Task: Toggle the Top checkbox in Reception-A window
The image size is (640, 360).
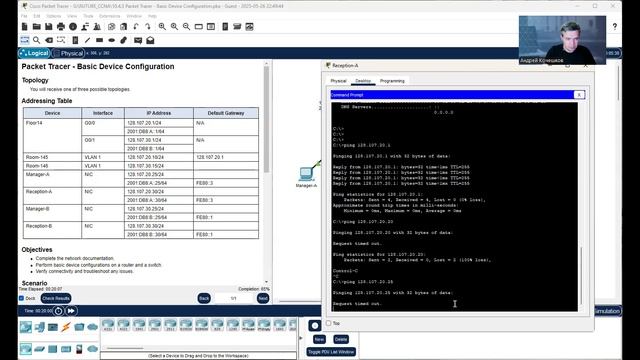Action: click(x=329, y=323)
